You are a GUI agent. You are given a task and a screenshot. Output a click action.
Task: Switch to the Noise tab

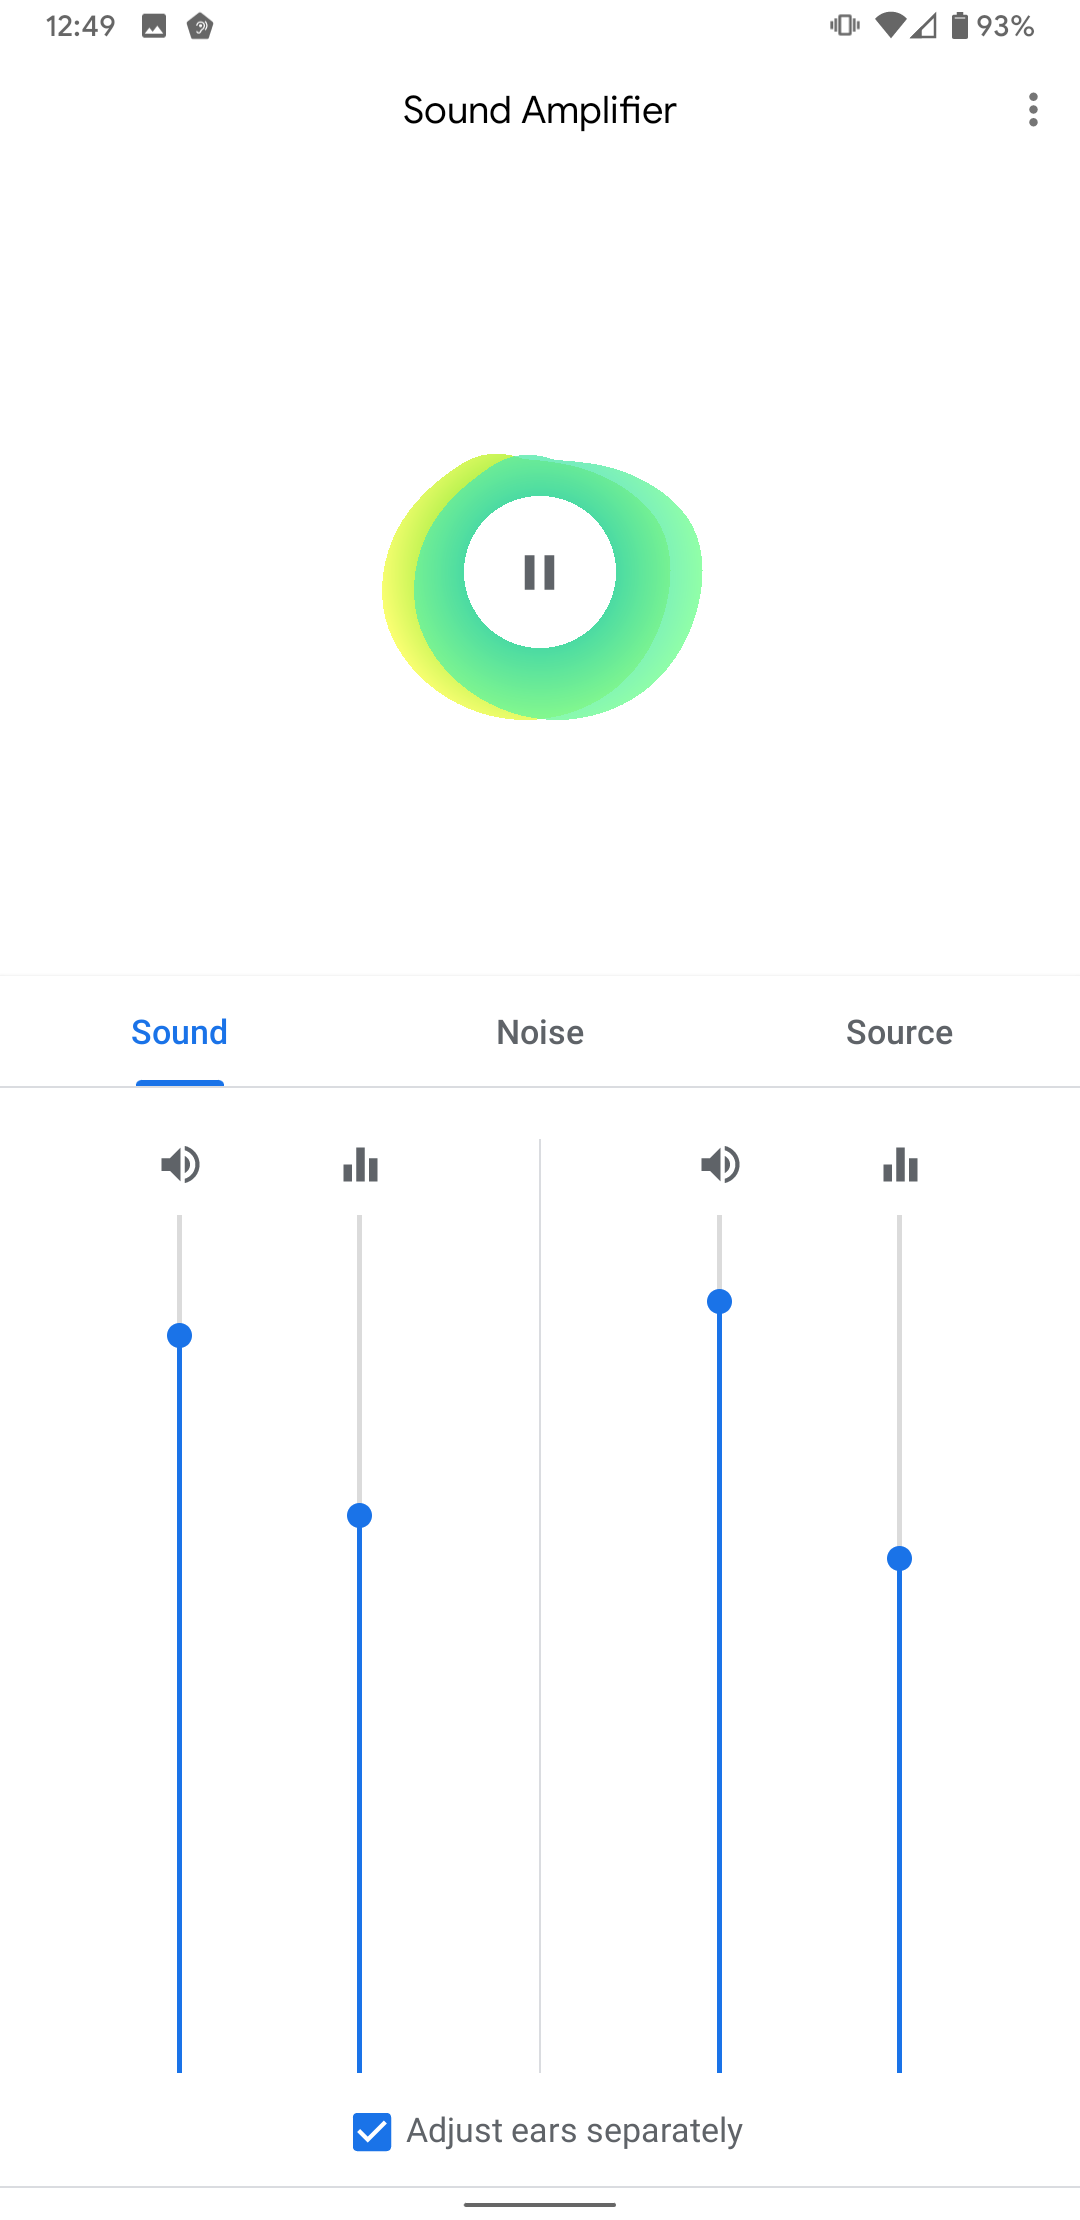click(x=540, y=1032)
